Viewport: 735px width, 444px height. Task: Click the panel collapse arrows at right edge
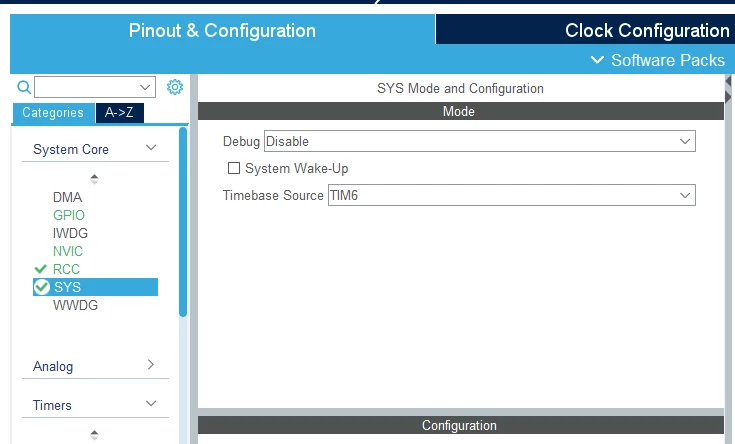pyautogui.click(x=728, y=89)
